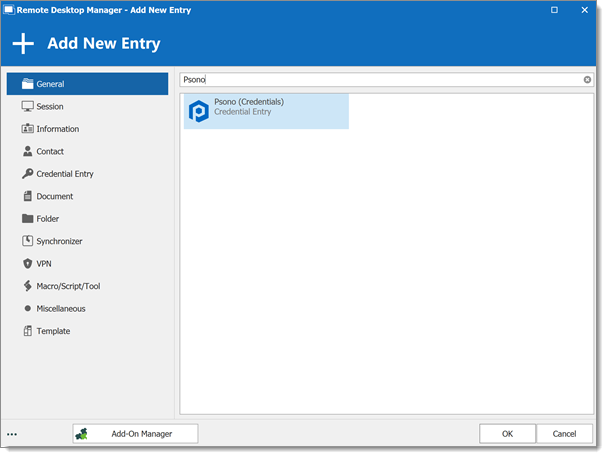
Task: Clear the search field with the X icon
Action: [587, 80]
